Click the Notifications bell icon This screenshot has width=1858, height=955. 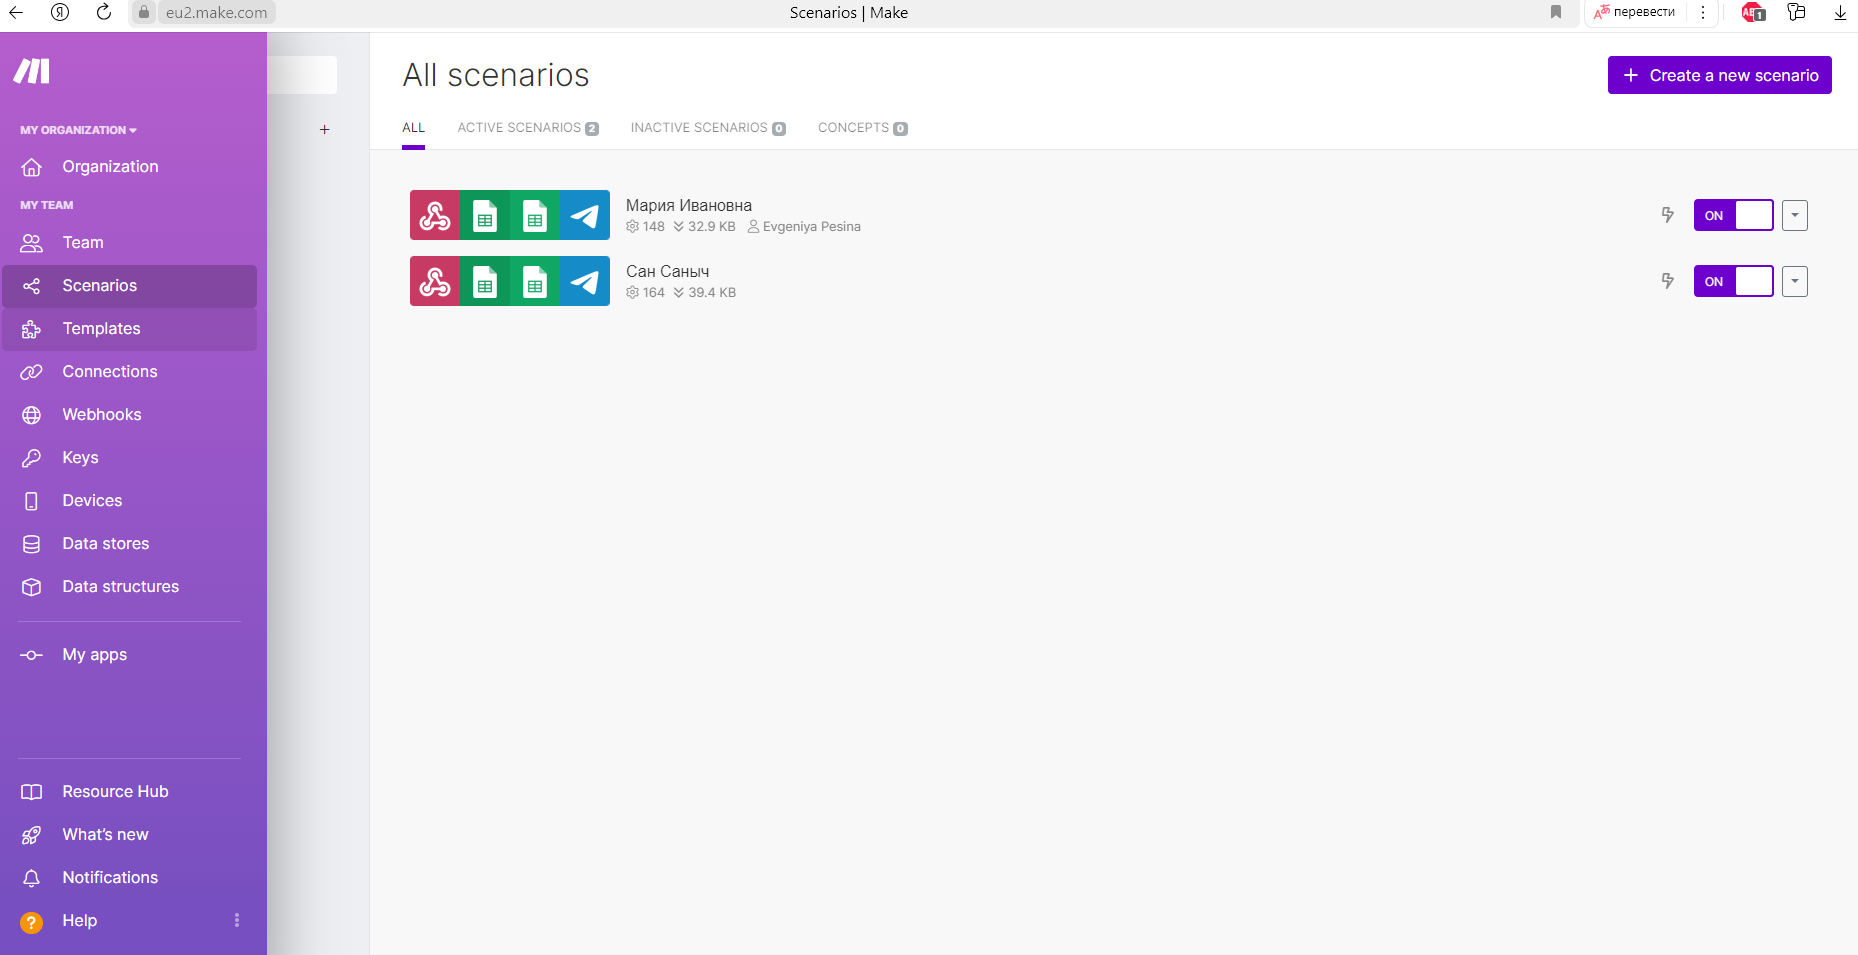[32, 878]
